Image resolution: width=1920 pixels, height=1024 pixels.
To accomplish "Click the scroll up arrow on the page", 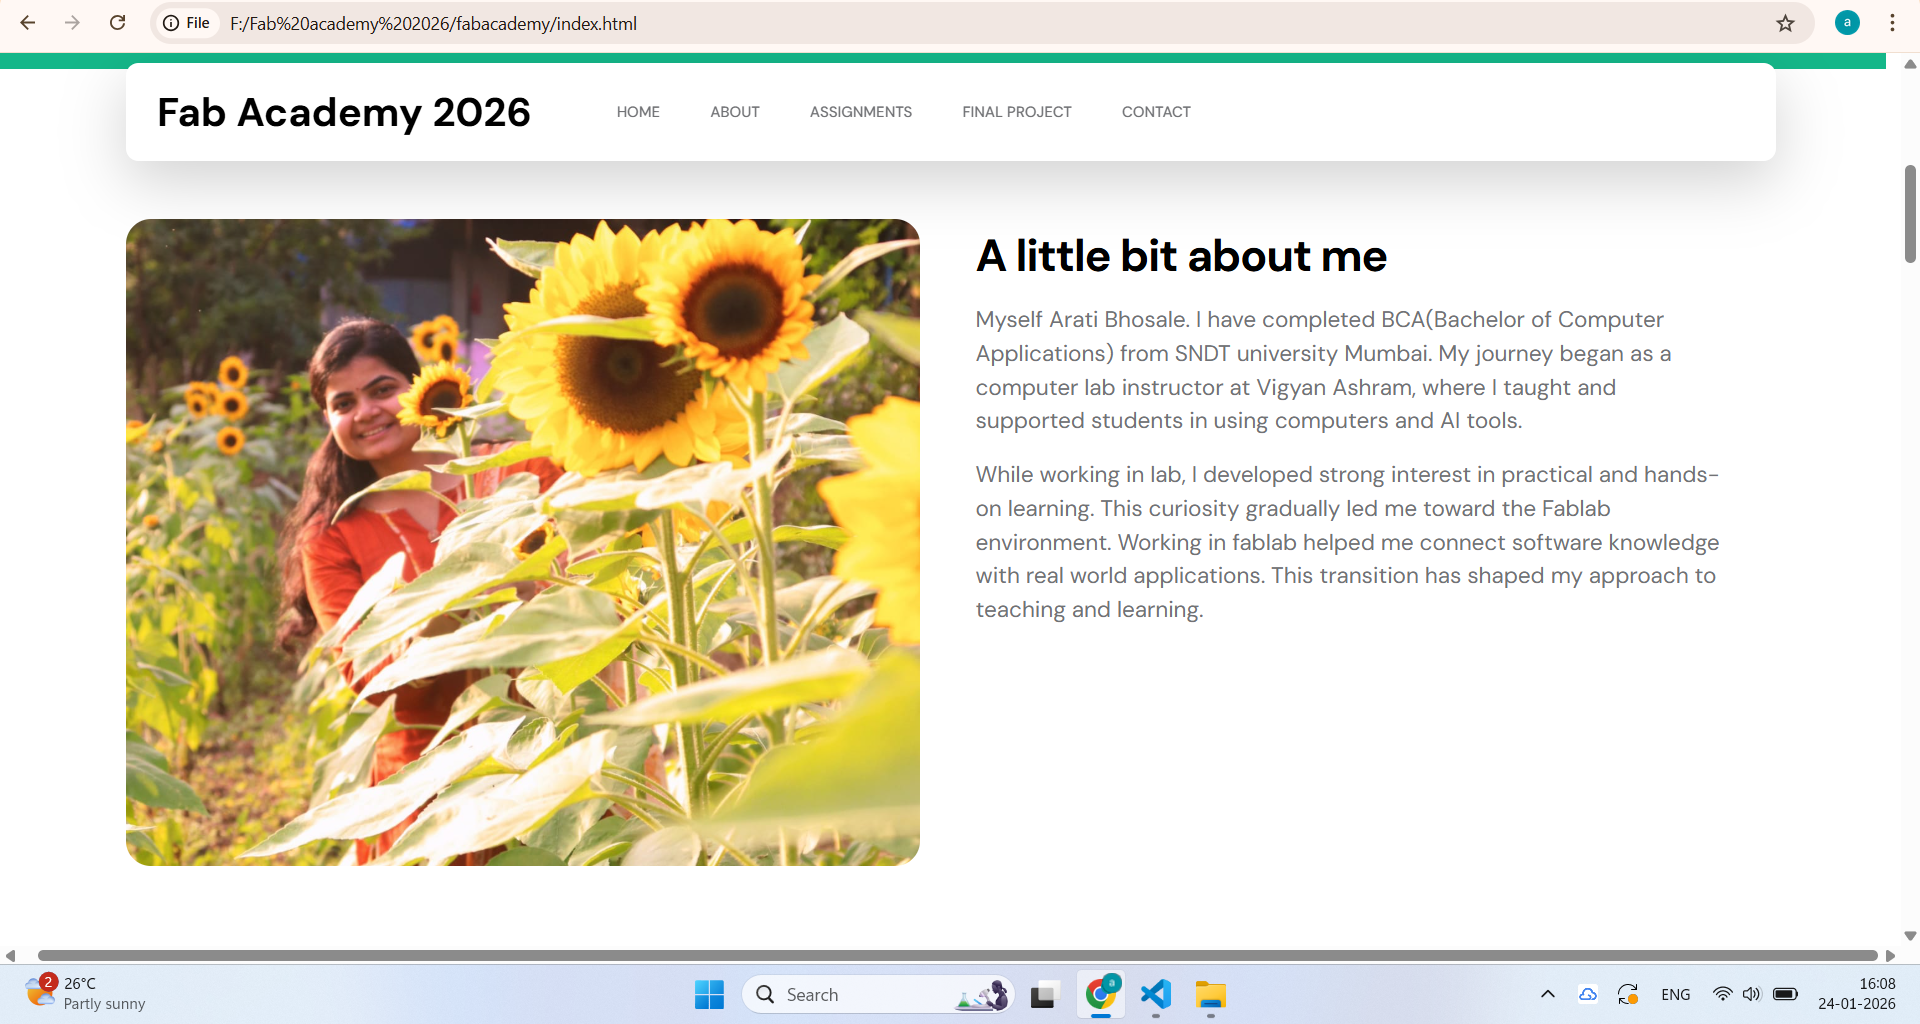I will 1910,64.
